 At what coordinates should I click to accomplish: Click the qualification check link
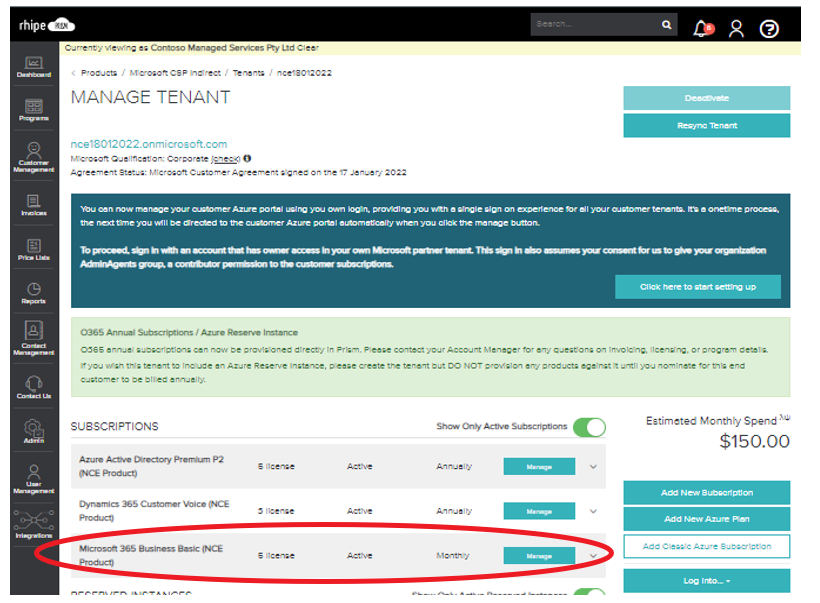tap(225, 158)
